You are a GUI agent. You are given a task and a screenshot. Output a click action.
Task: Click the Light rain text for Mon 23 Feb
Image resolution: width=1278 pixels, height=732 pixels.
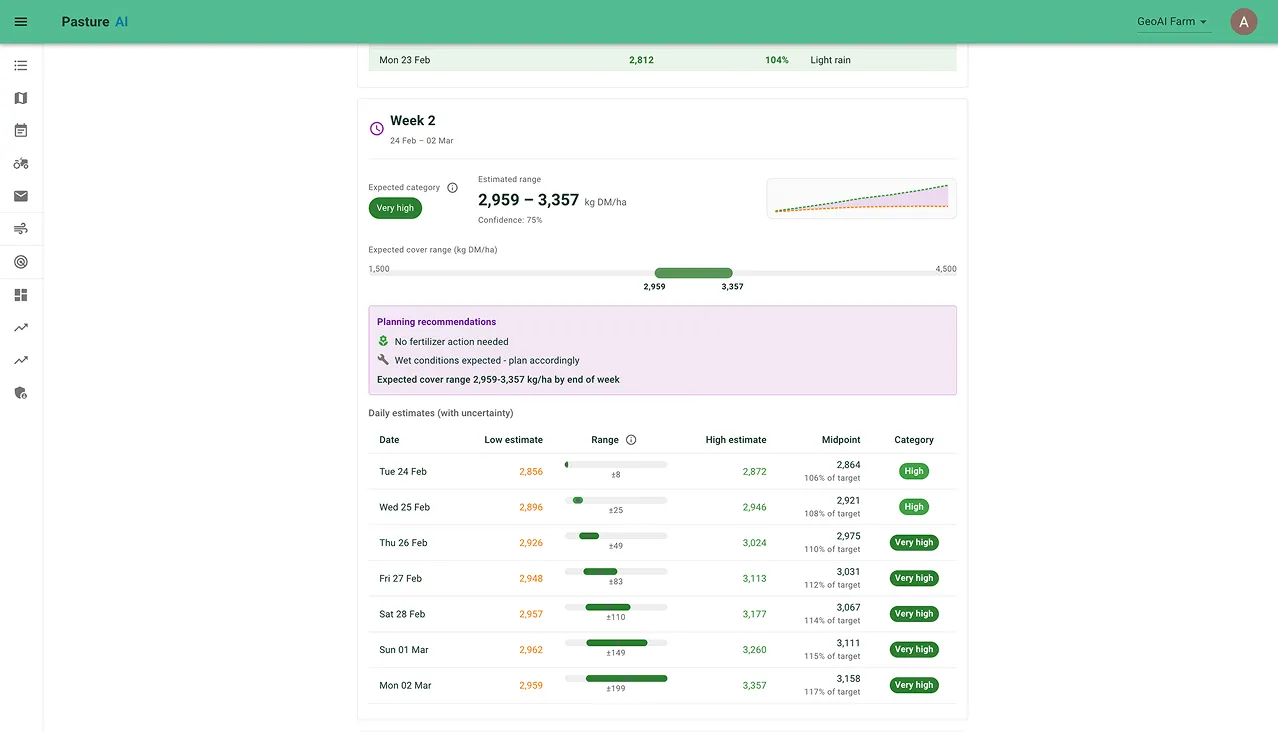831,60
